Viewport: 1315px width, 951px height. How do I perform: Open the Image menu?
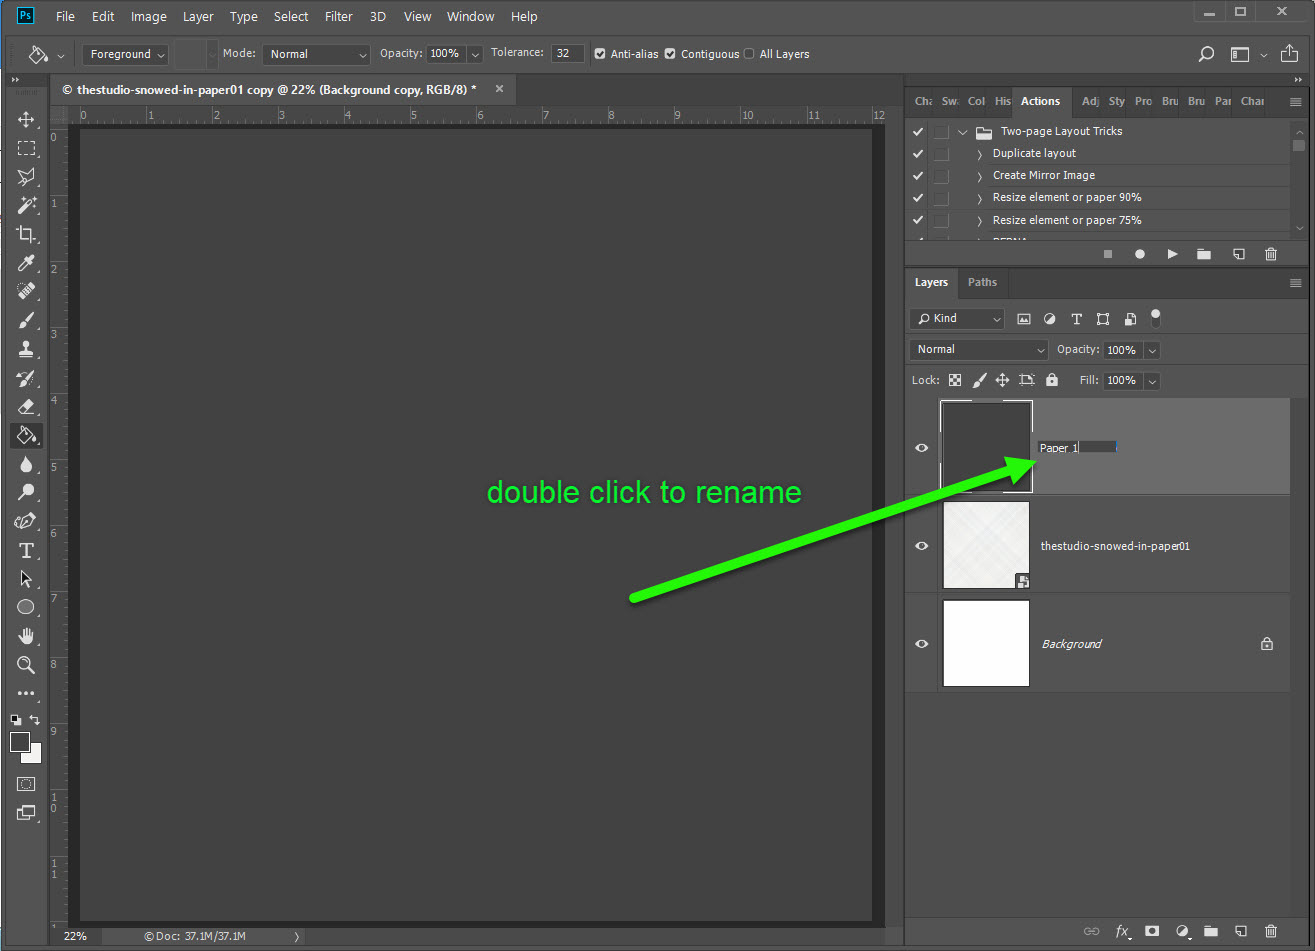coord(149,16)
